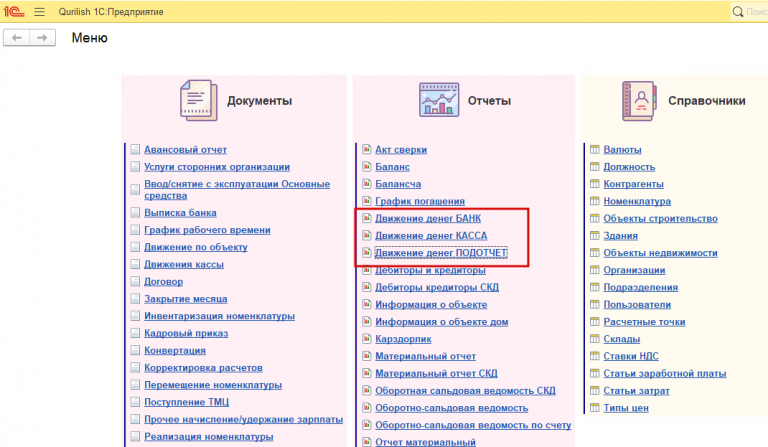This screenshot has height=447, width=768.
Task: Click the large Справочники book icon
Action: [x=639, y=101]
